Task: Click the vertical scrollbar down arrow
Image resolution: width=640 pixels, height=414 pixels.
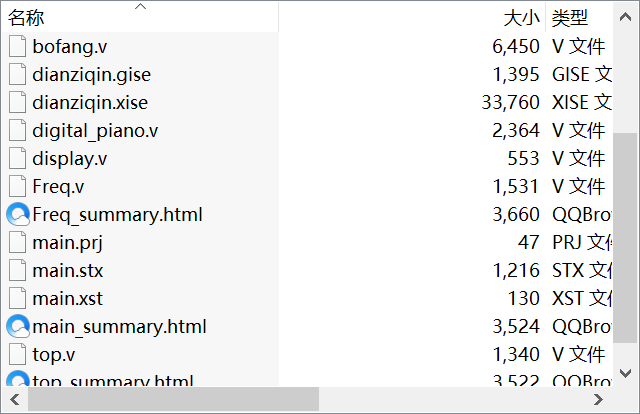Action: point(625,370)
